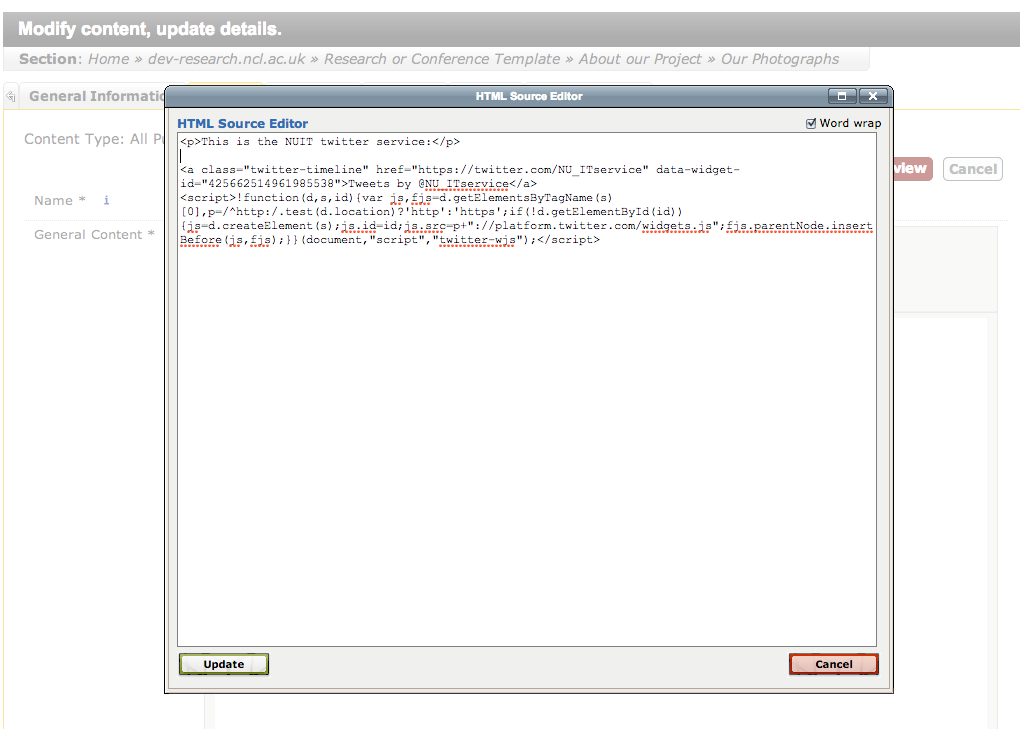Image resolution: width=1020 pixels, height=729 pixels.
Task: Click the partially hidden Preview button
Action: [x=912, y=169]
